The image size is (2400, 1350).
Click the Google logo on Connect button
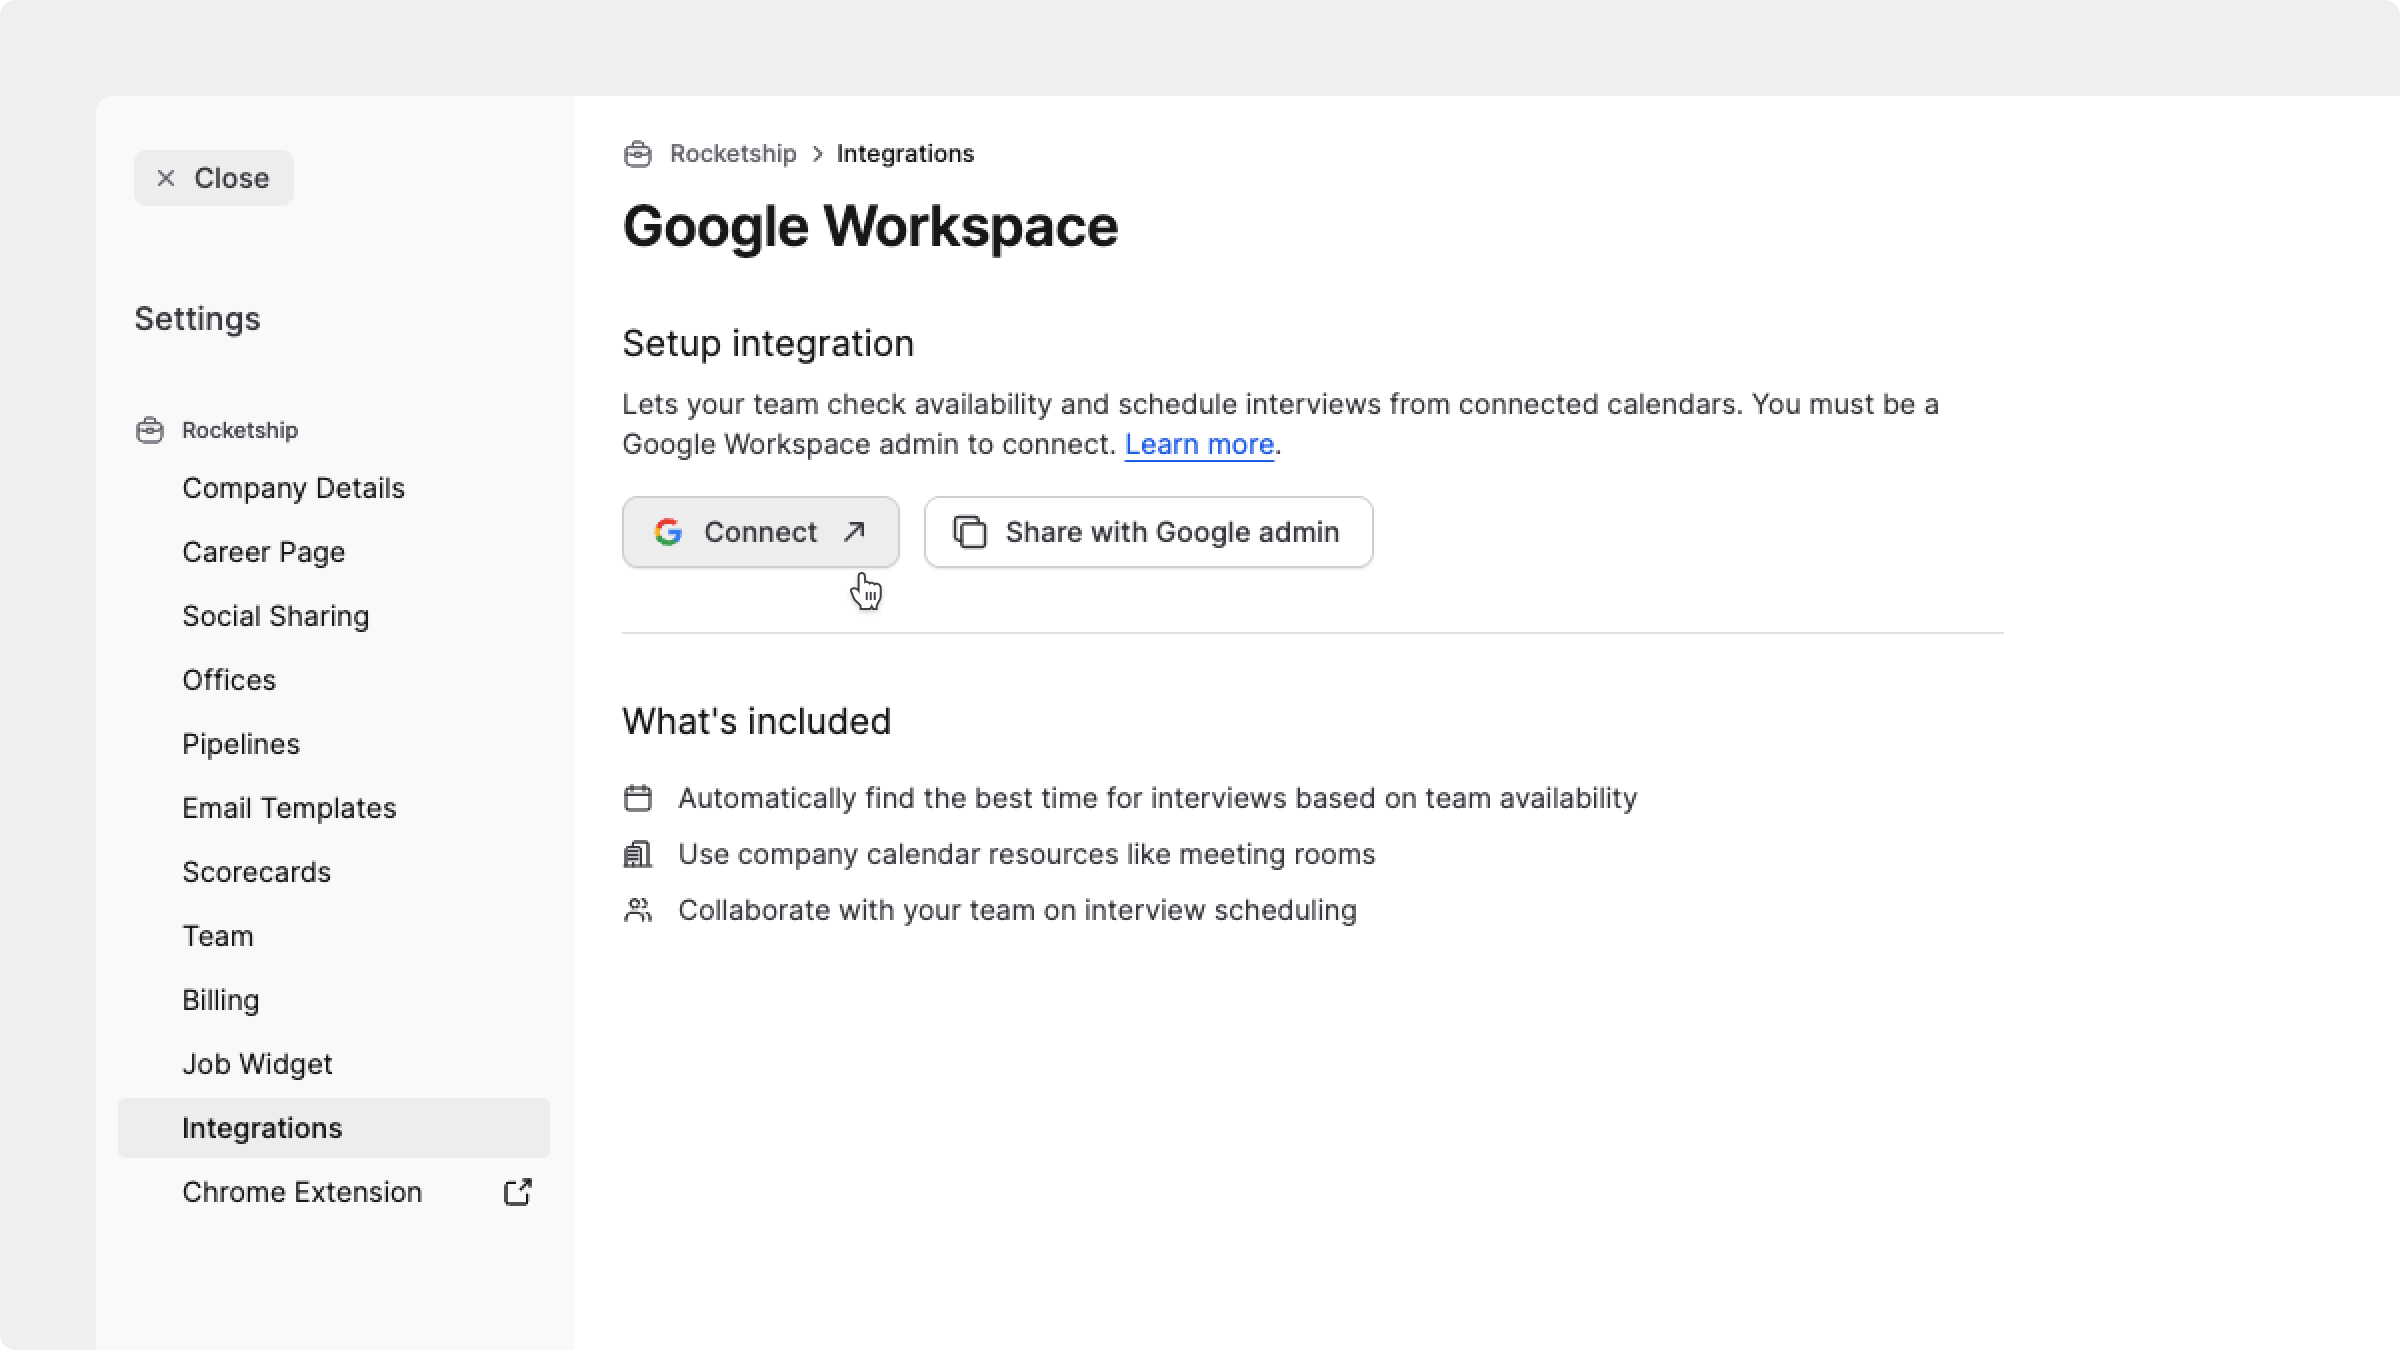(668, 532)
